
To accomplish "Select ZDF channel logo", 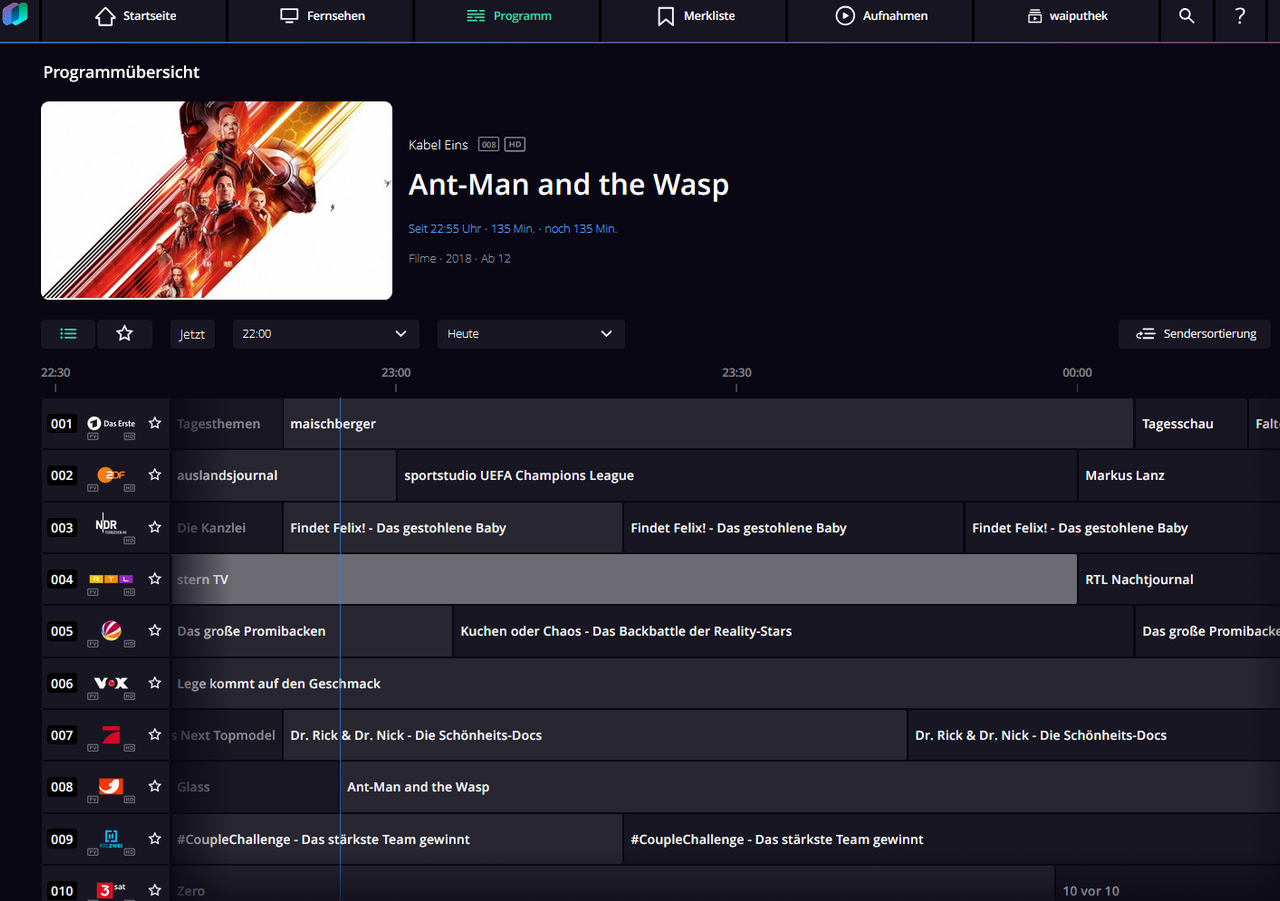I will 111,476.
